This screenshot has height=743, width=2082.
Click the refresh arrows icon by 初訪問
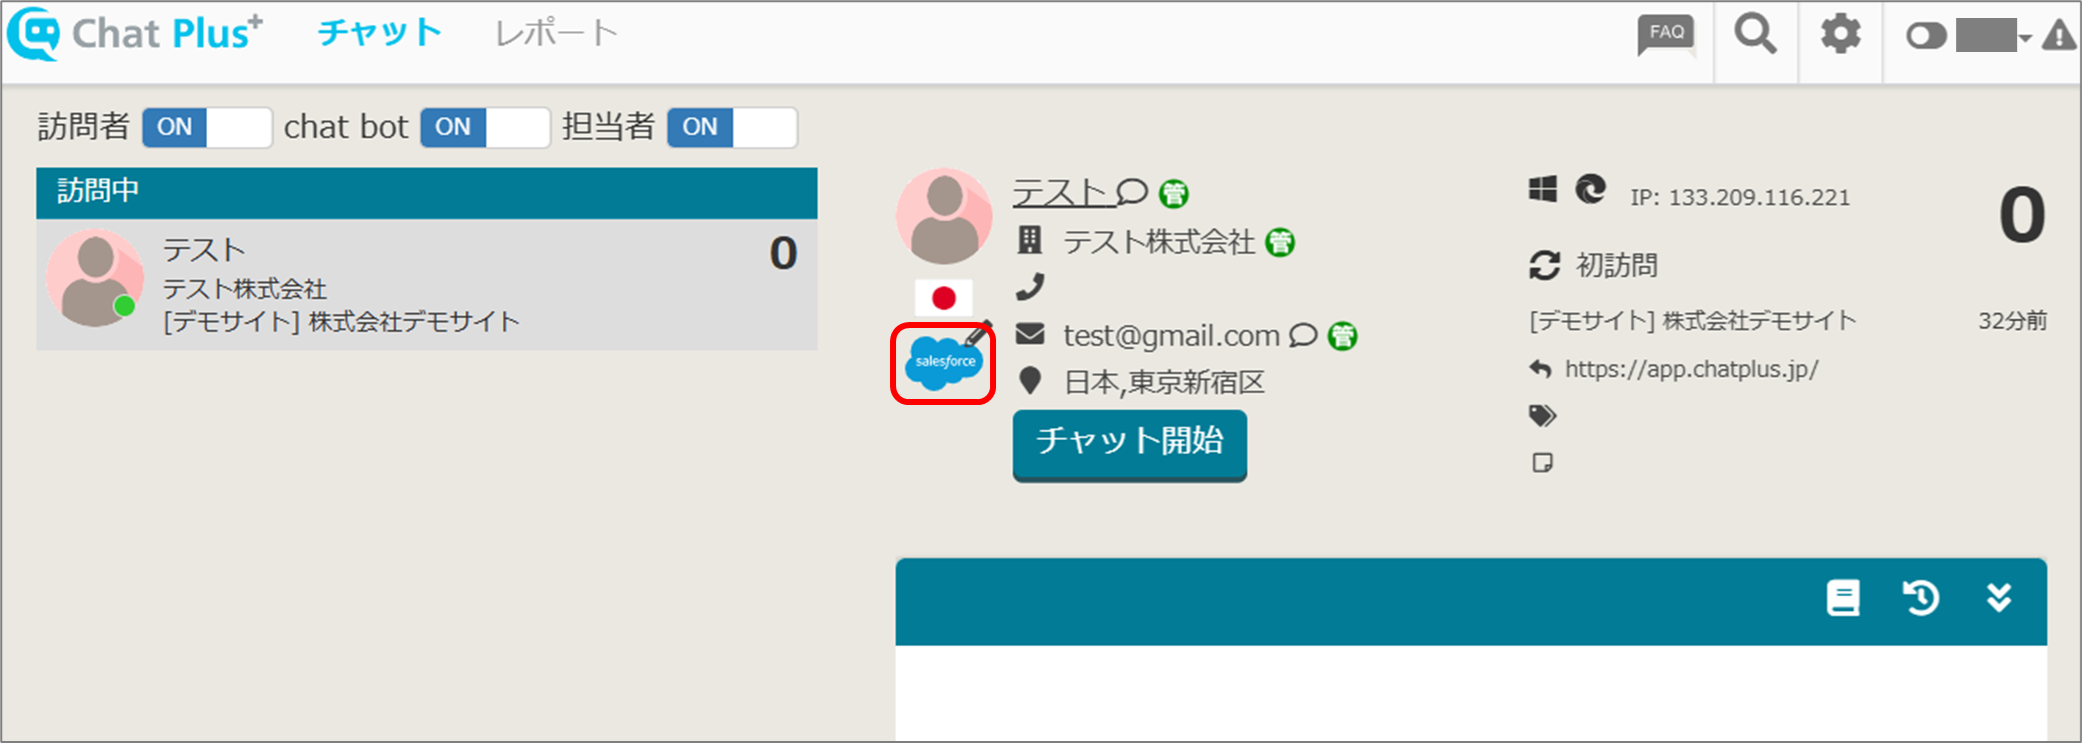[x=1544, y=266]
